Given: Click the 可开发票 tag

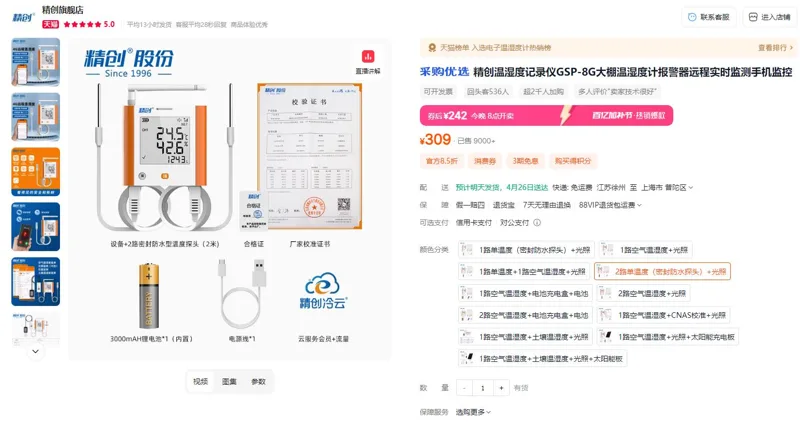Looking at the screenshot, I should 438,91.
